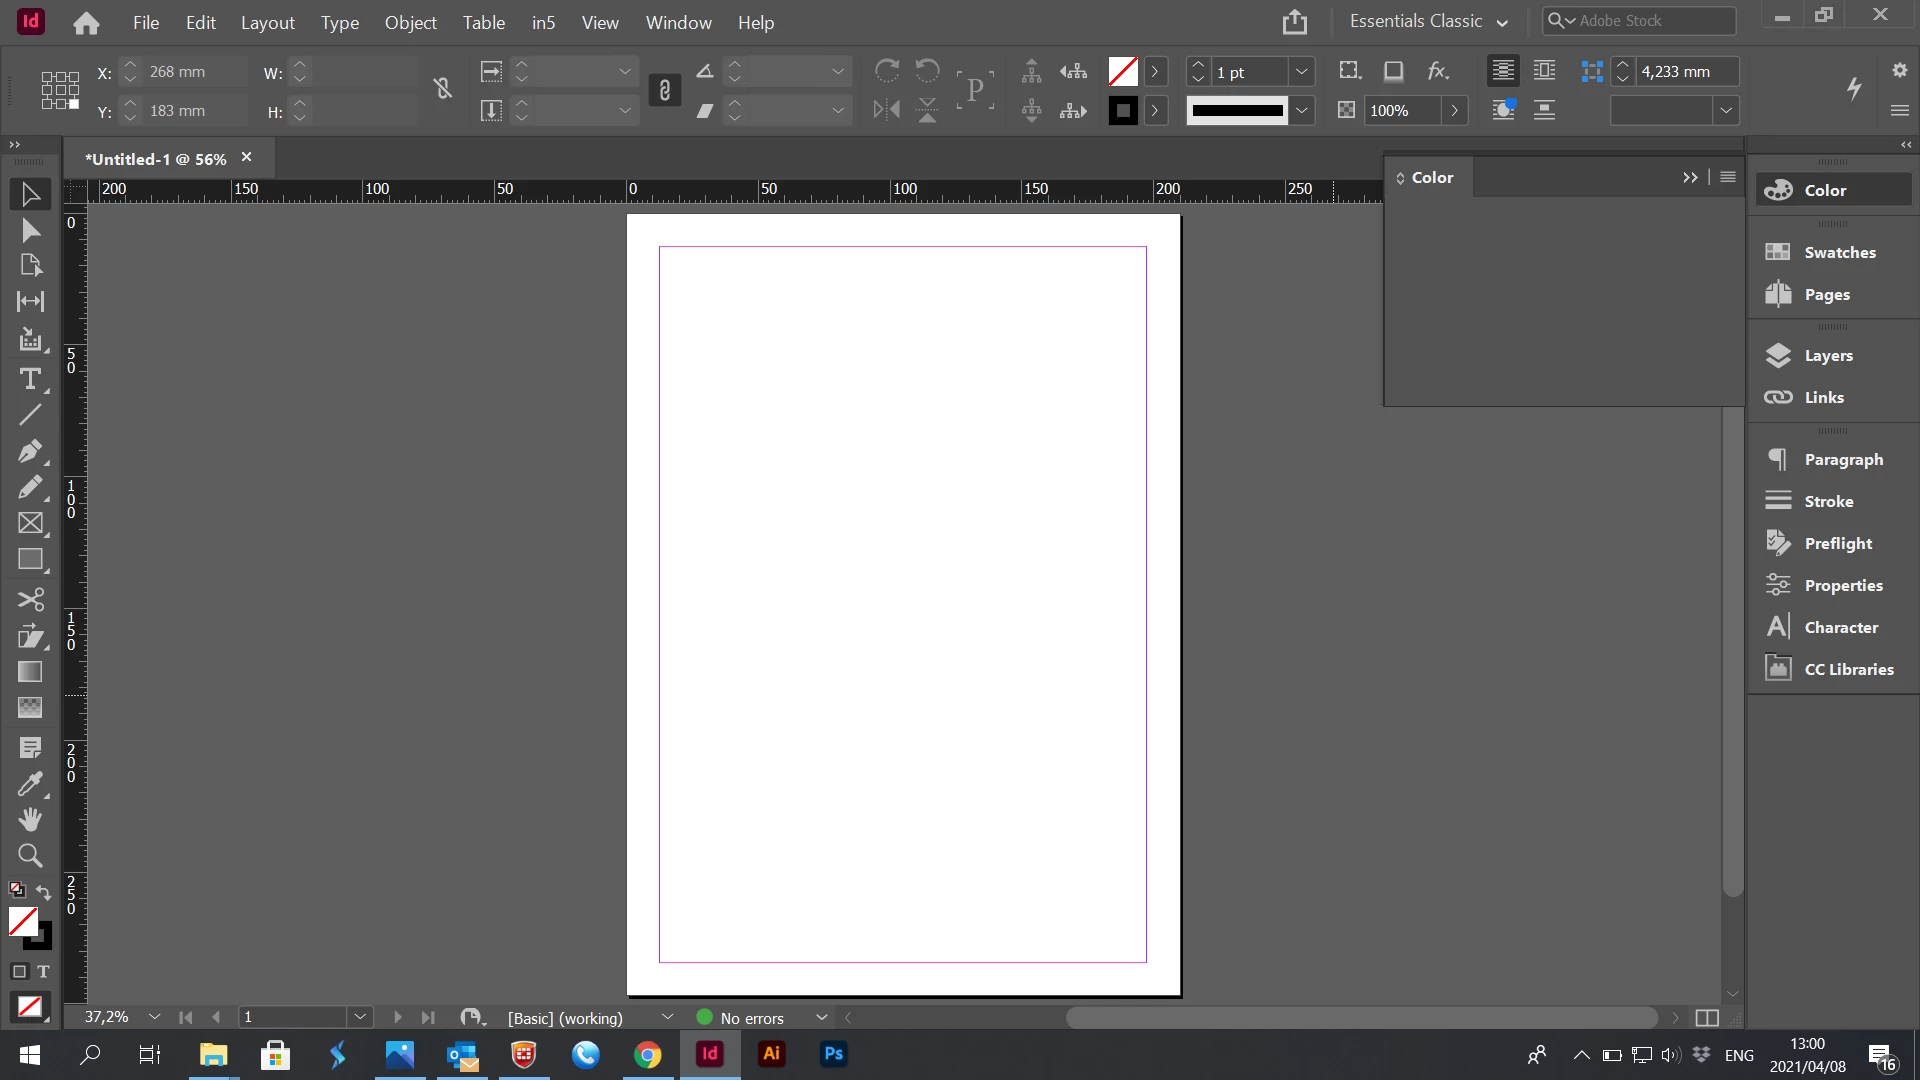Open effects fx button in control bar
The height and width of the screenshot is (1080, 1920).
click(1438, 71)
